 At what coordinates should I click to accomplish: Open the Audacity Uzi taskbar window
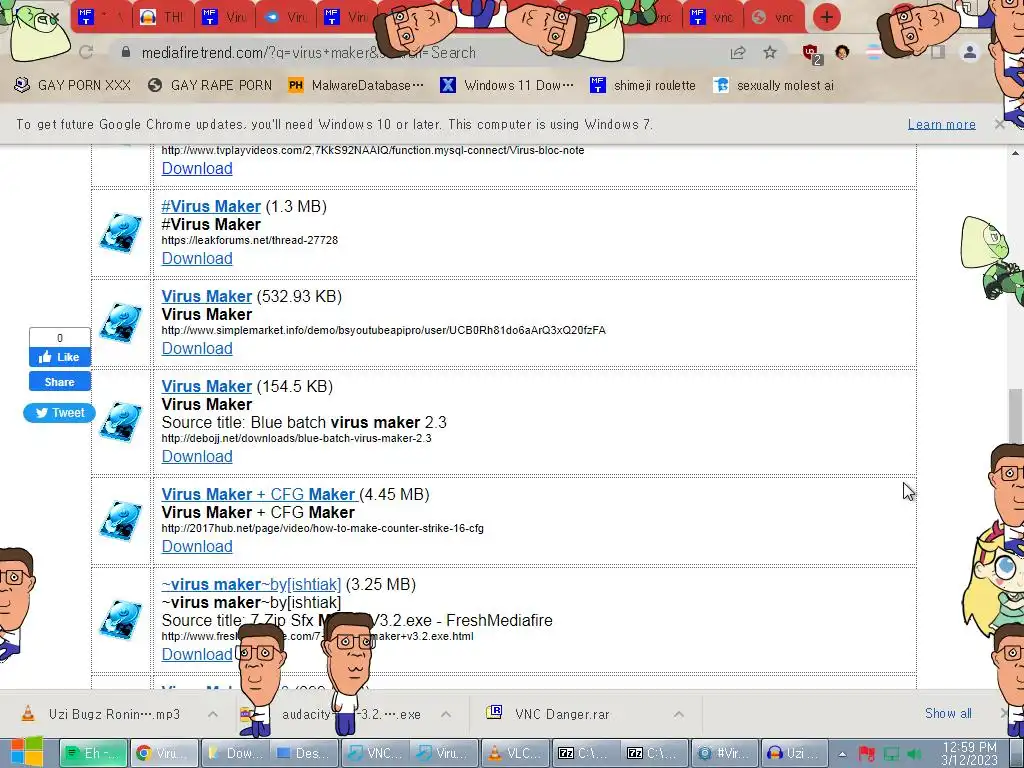pyautogui.click(x=794, y=753)
